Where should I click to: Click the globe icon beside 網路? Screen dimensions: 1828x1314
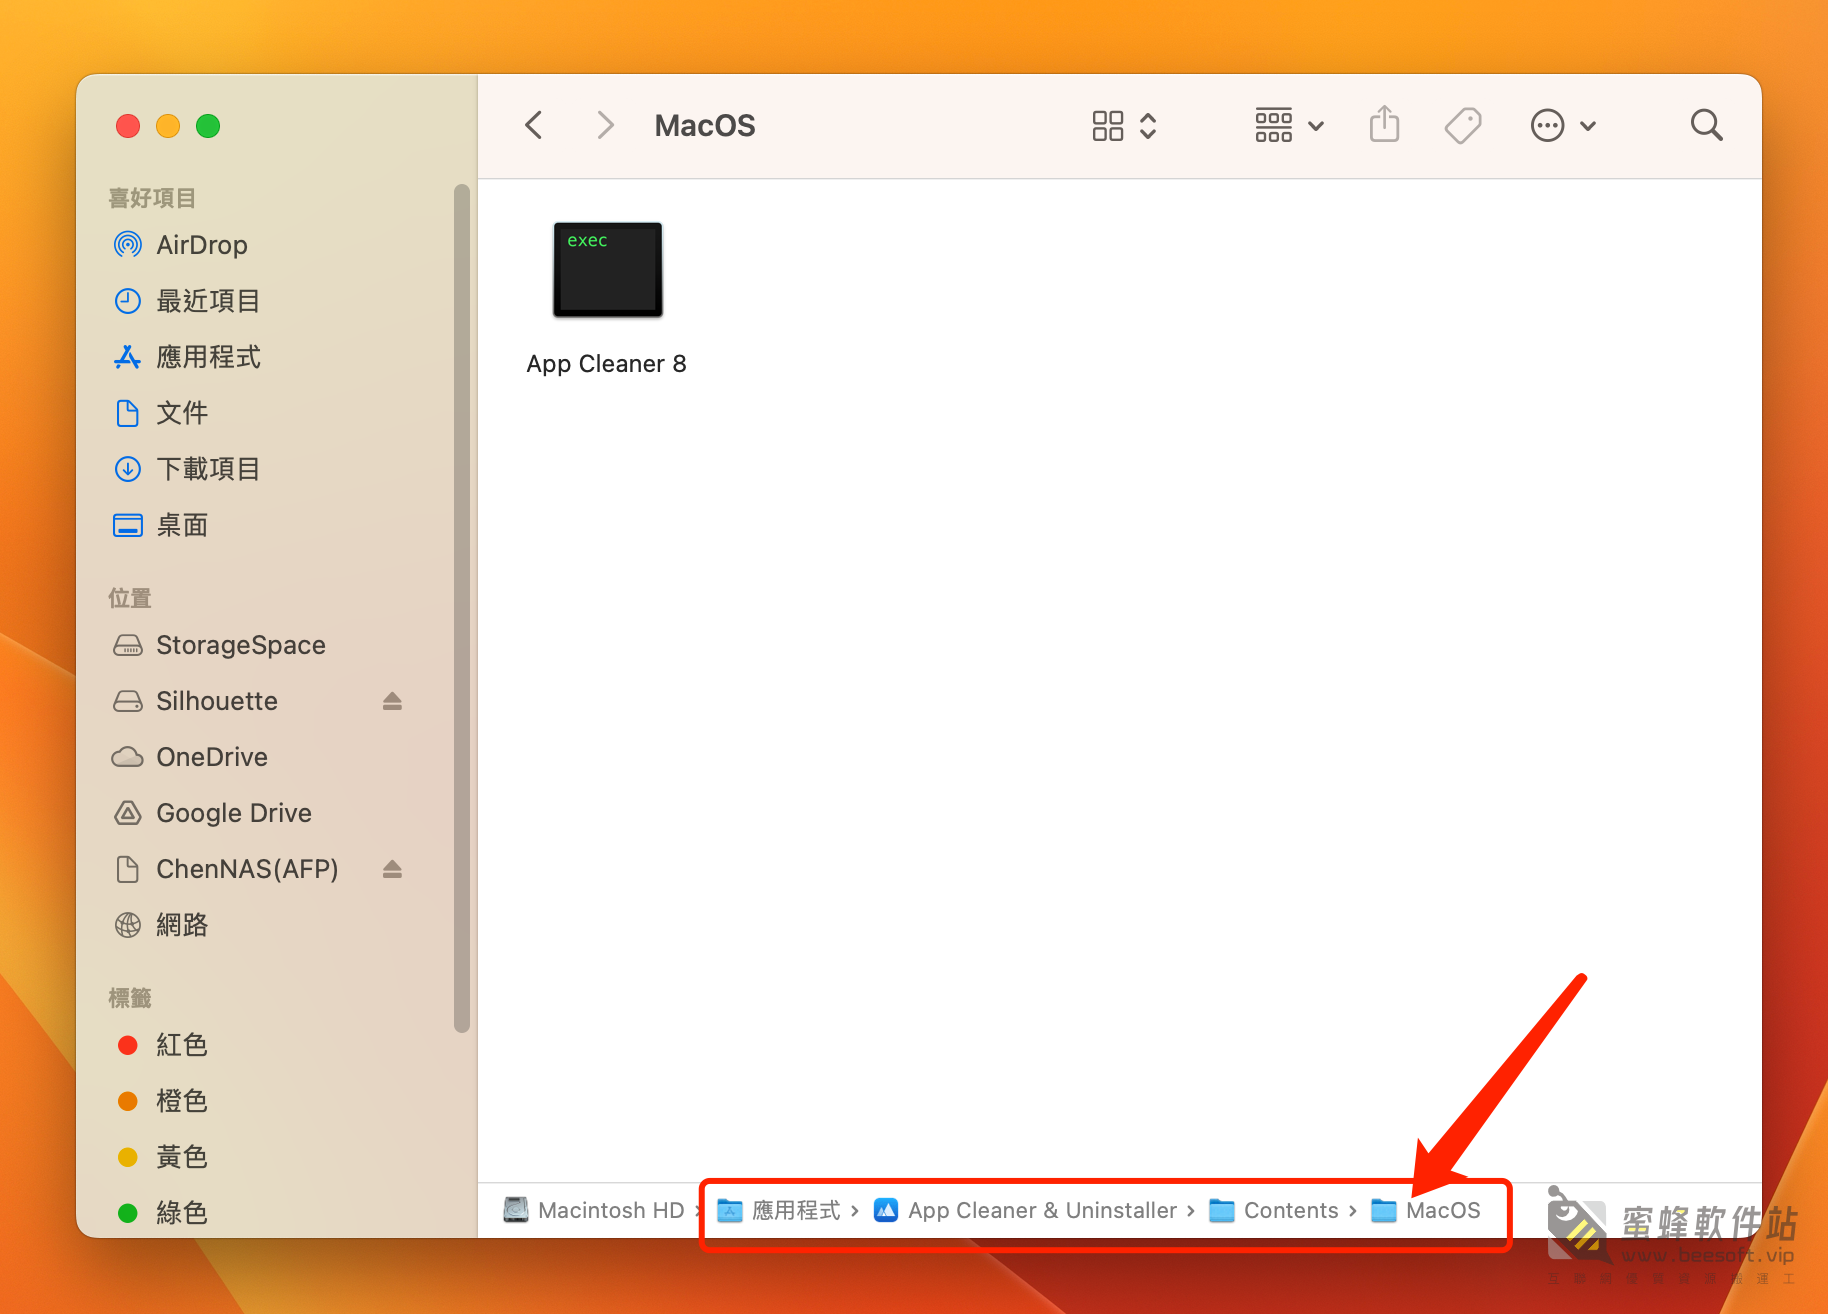(128, 925)
